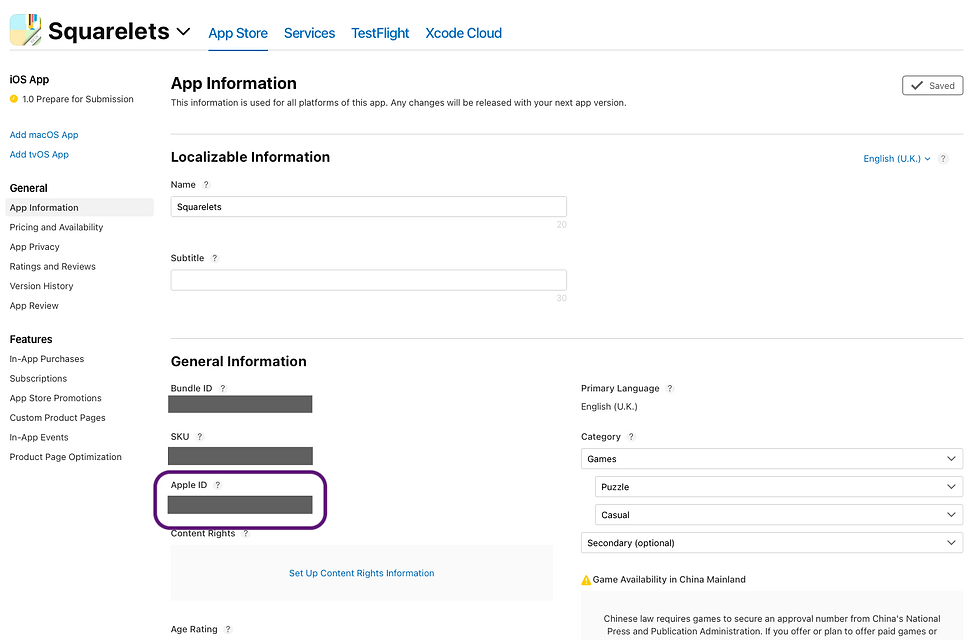The image size is (980, 640).
Task: Open App Privacy section
Action: pyautogui.click(x=34, y=247)
